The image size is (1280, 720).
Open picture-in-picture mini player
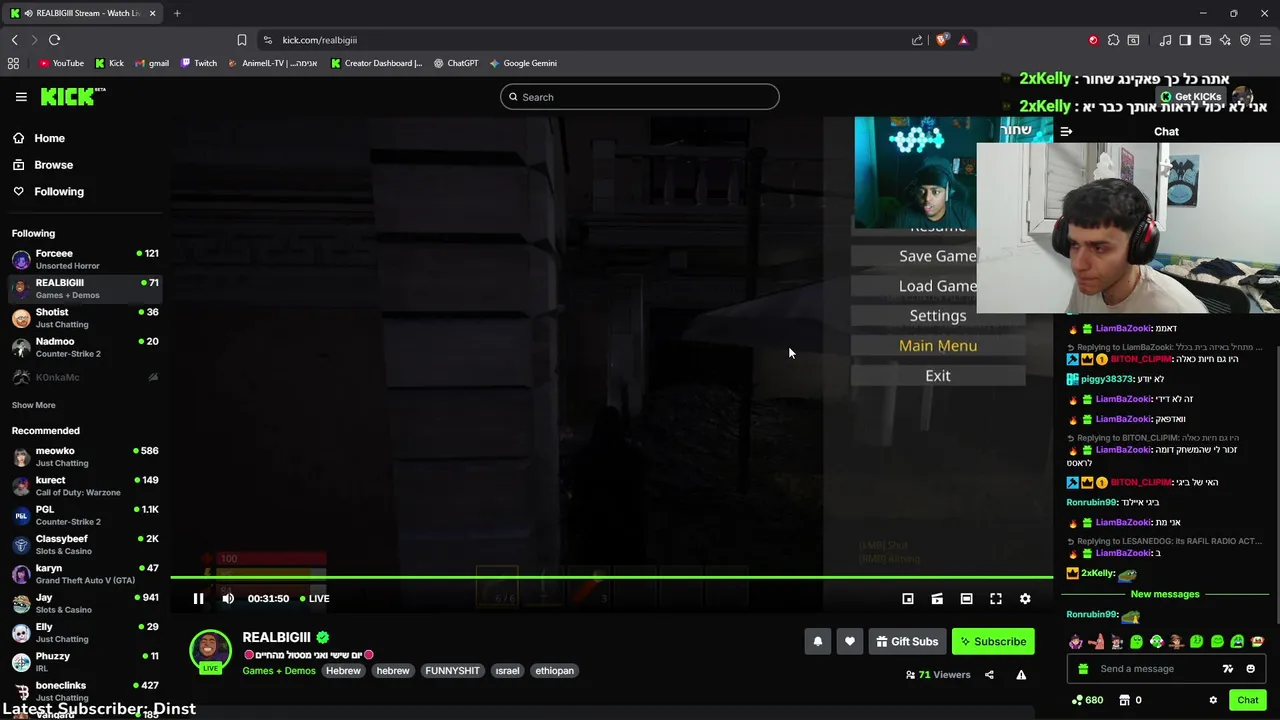[x=908, y=598]
